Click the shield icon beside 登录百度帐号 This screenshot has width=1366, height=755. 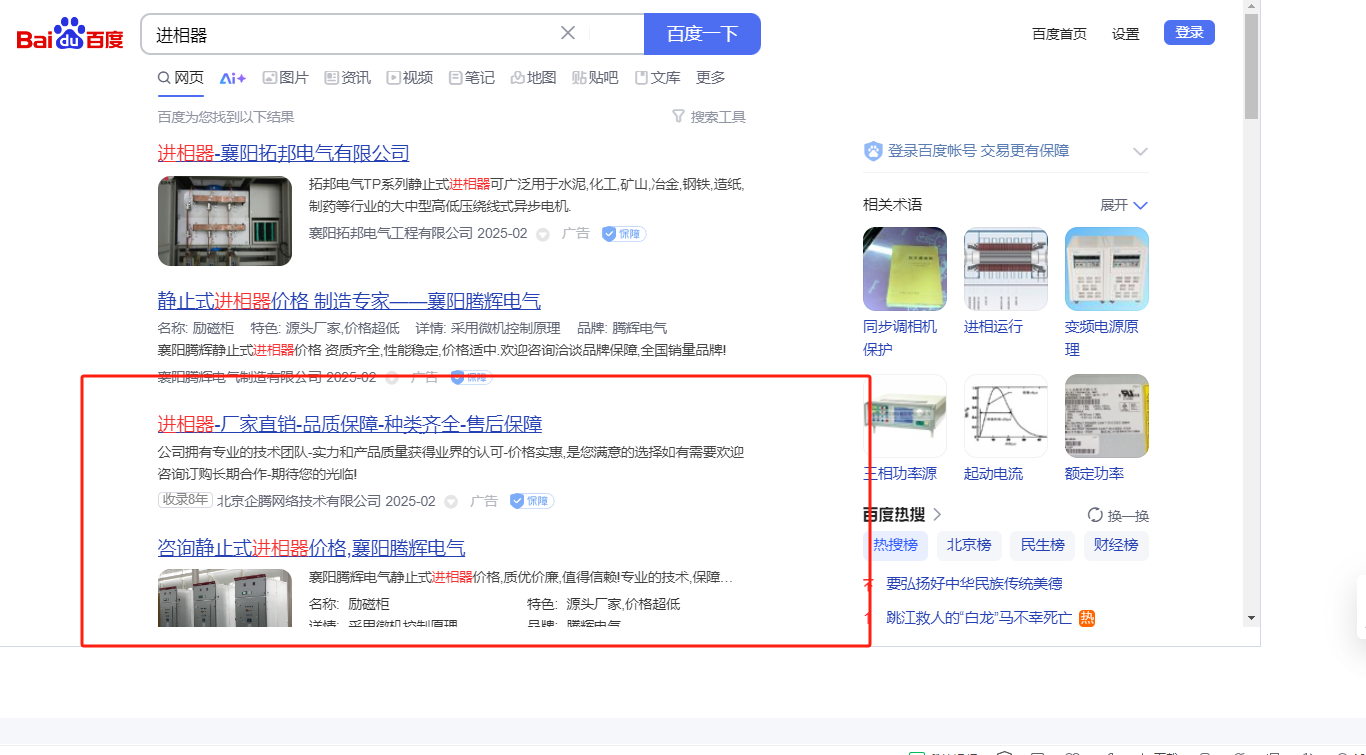coord(873,151)
